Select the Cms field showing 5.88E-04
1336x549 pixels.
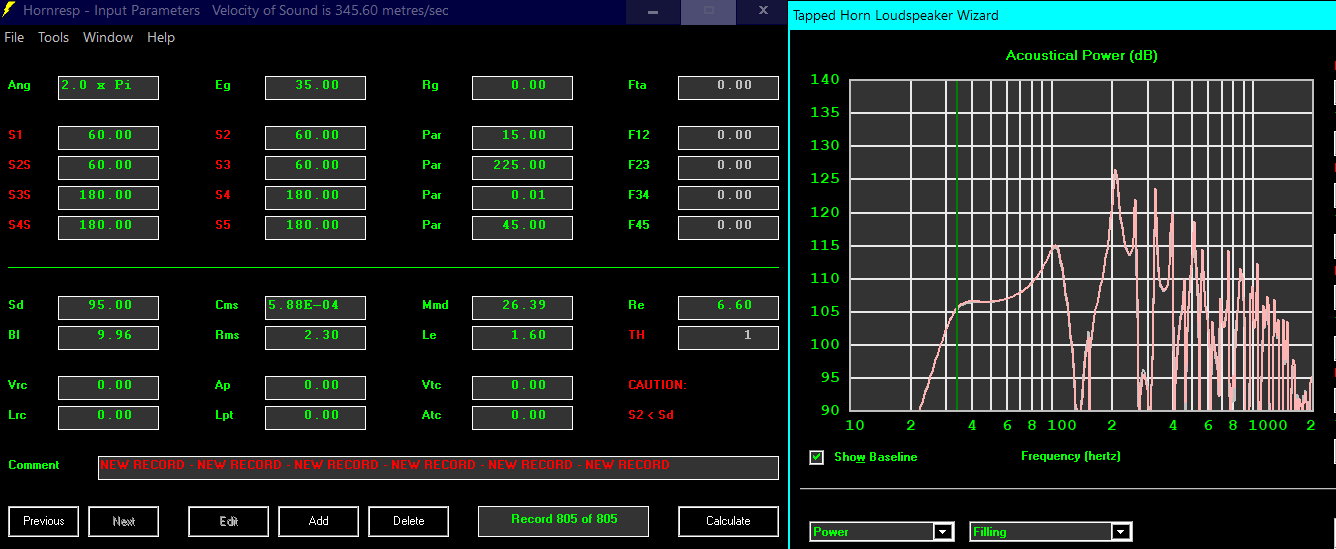click(315, 307)
